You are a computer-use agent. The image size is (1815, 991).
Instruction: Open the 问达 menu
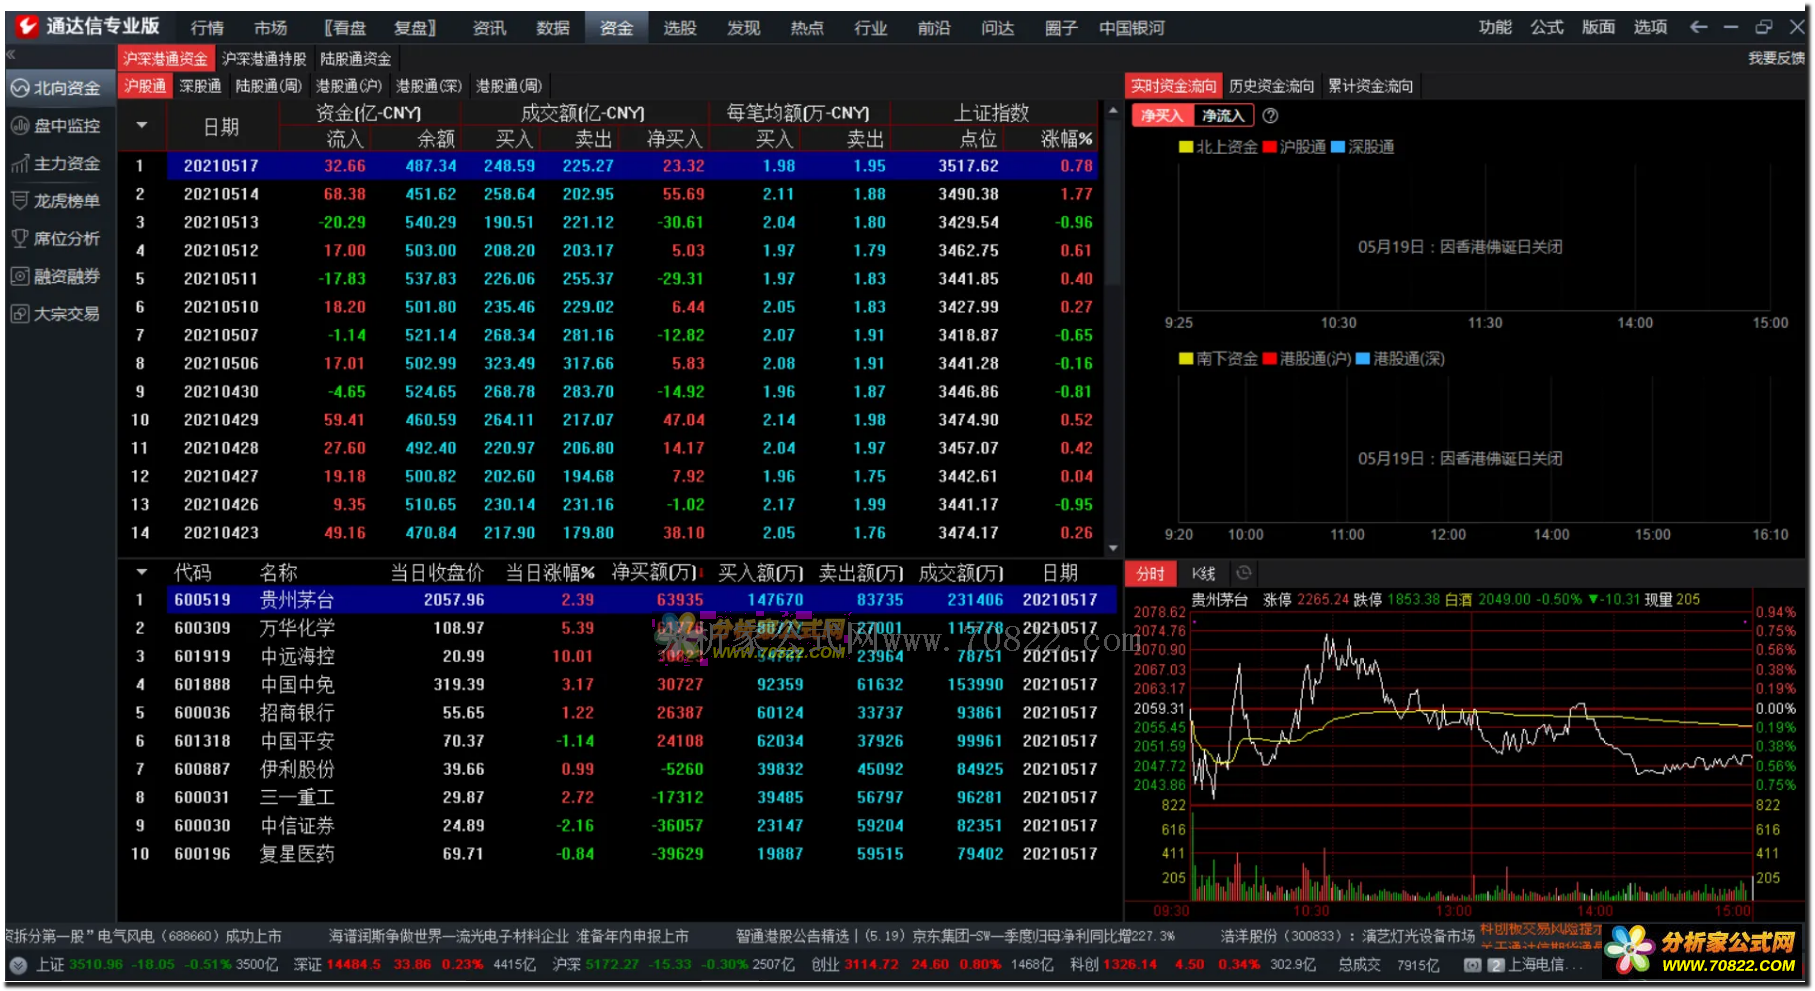[x=997, y=28]
